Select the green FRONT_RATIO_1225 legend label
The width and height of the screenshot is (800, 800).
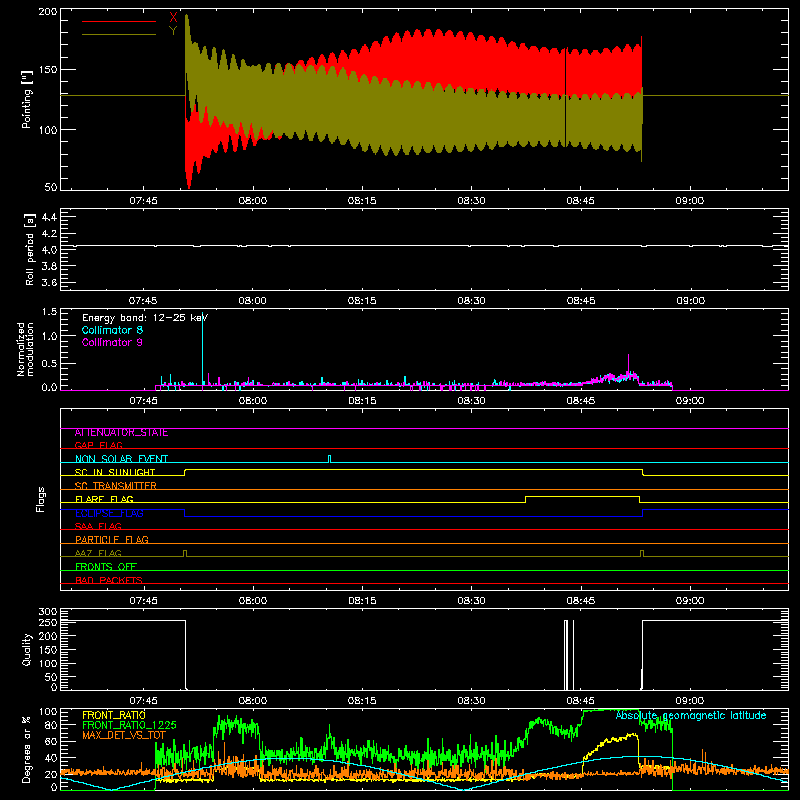pyautogui.click(x=129, y=725)
